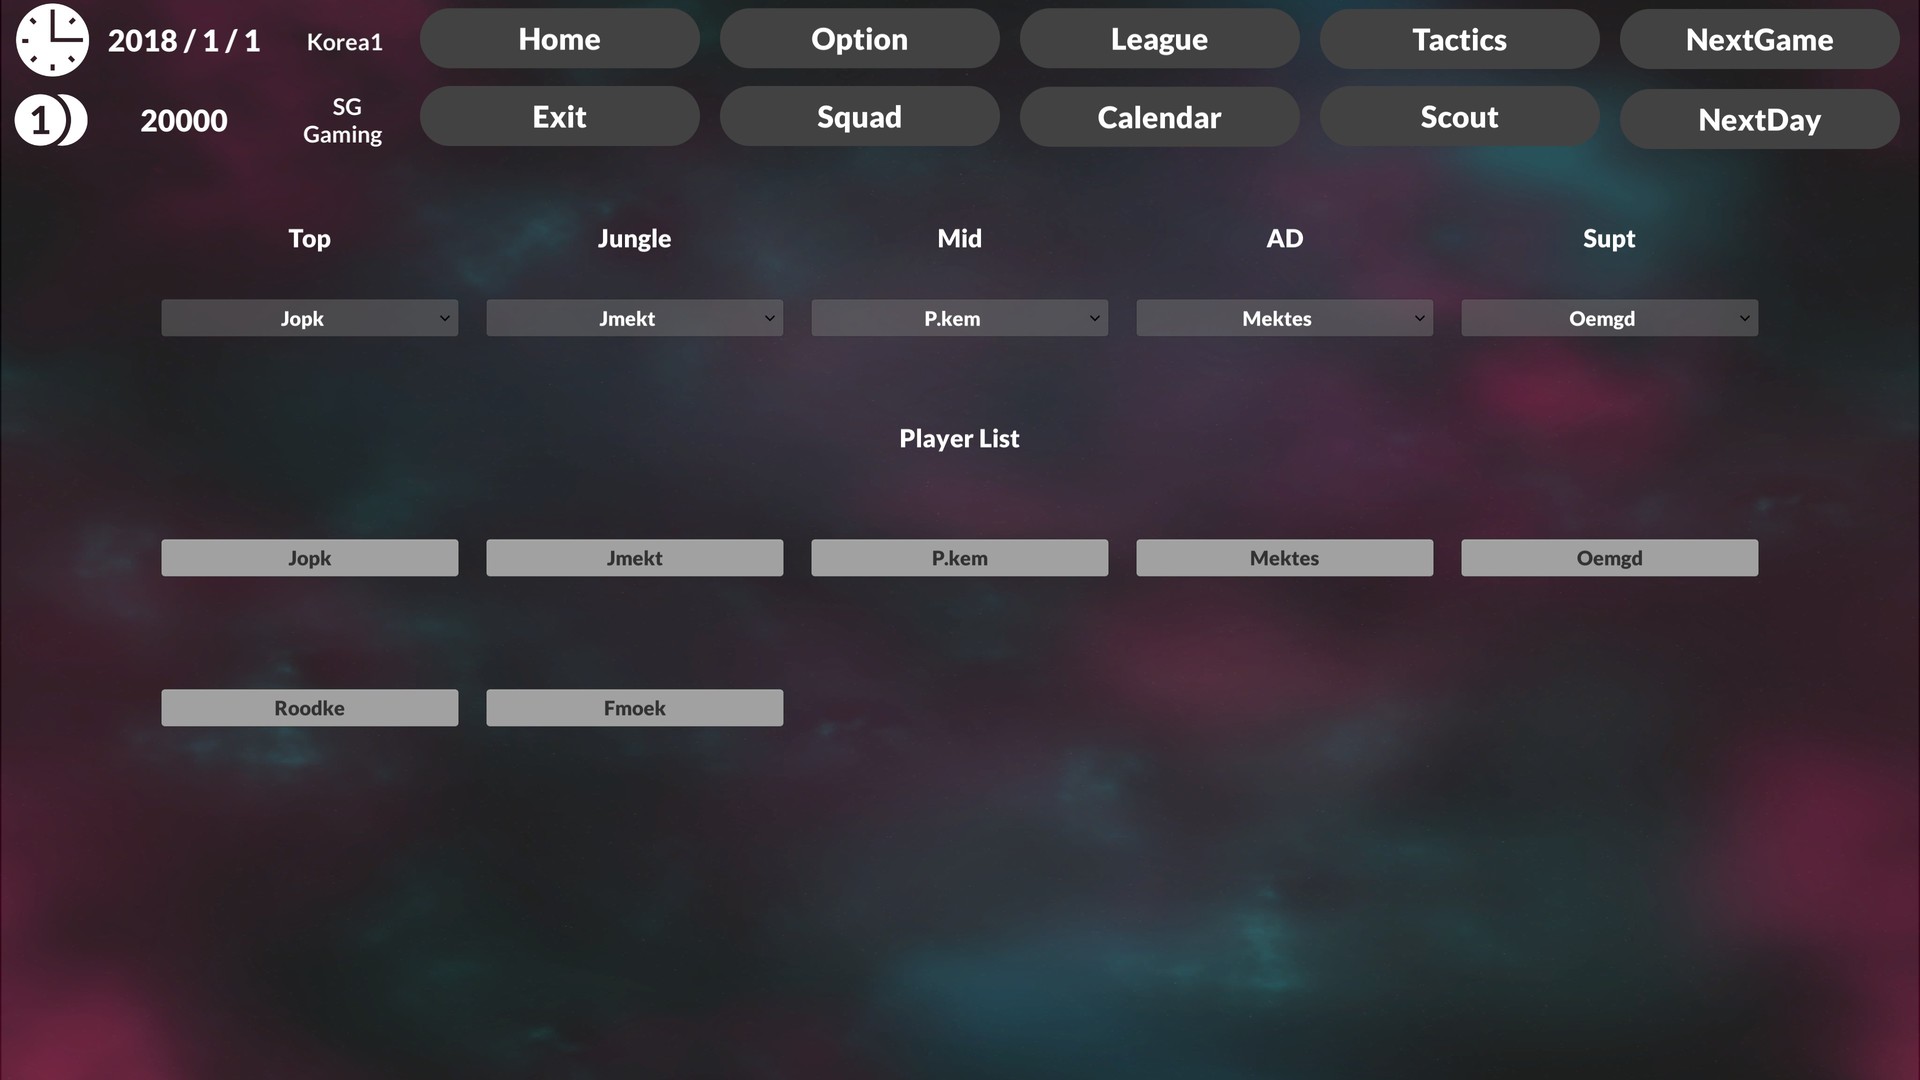Click the Home navigation button
The image size is (1920, 1080).
point(559,38)
